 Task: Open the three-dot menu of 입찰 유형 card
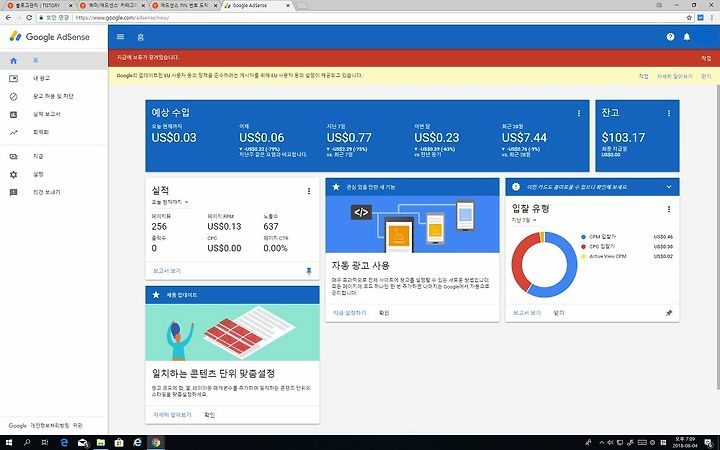(669, 209)
